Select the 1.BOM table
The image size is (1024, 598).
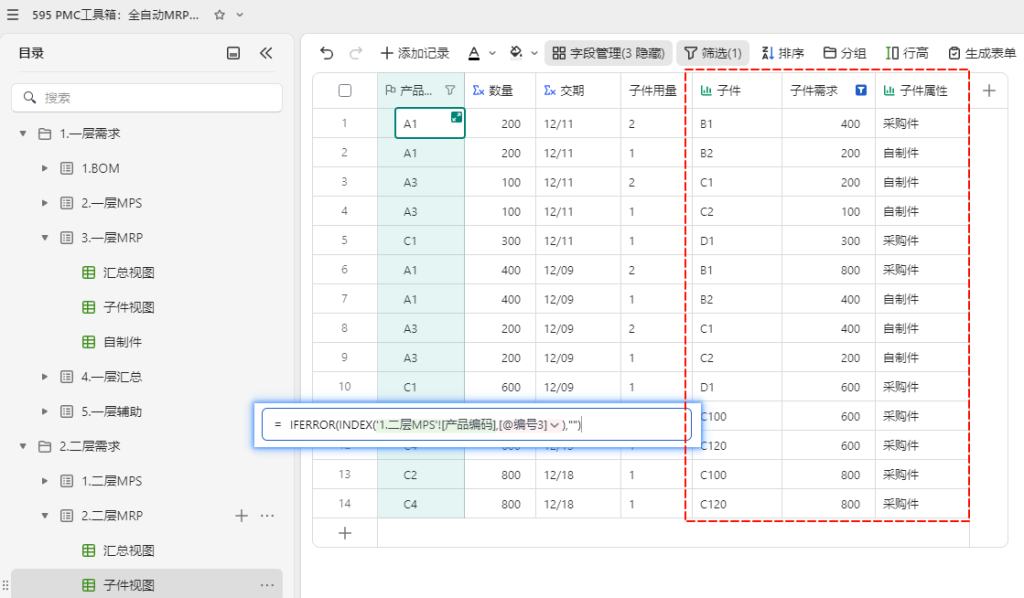pos(101,168)
